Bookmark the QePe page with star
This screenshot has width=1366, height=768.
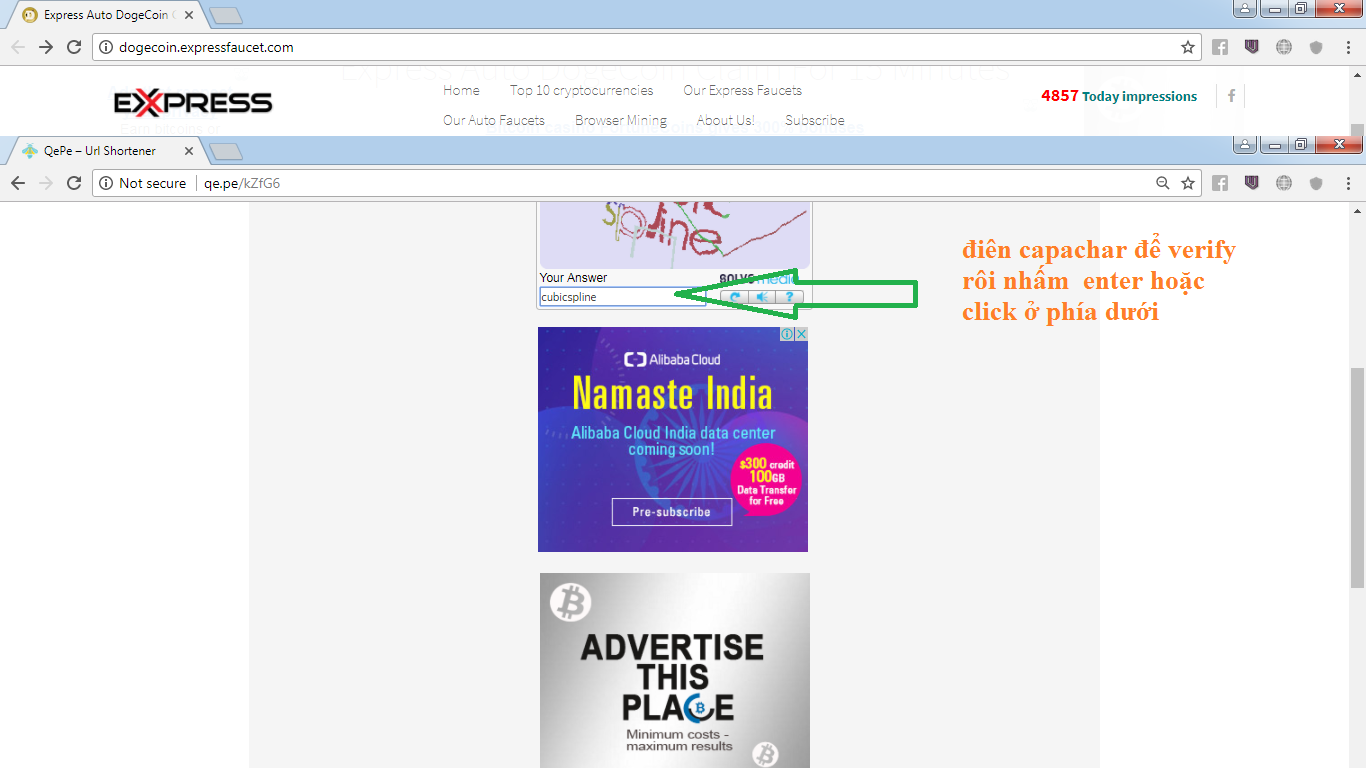[1188, 183]
